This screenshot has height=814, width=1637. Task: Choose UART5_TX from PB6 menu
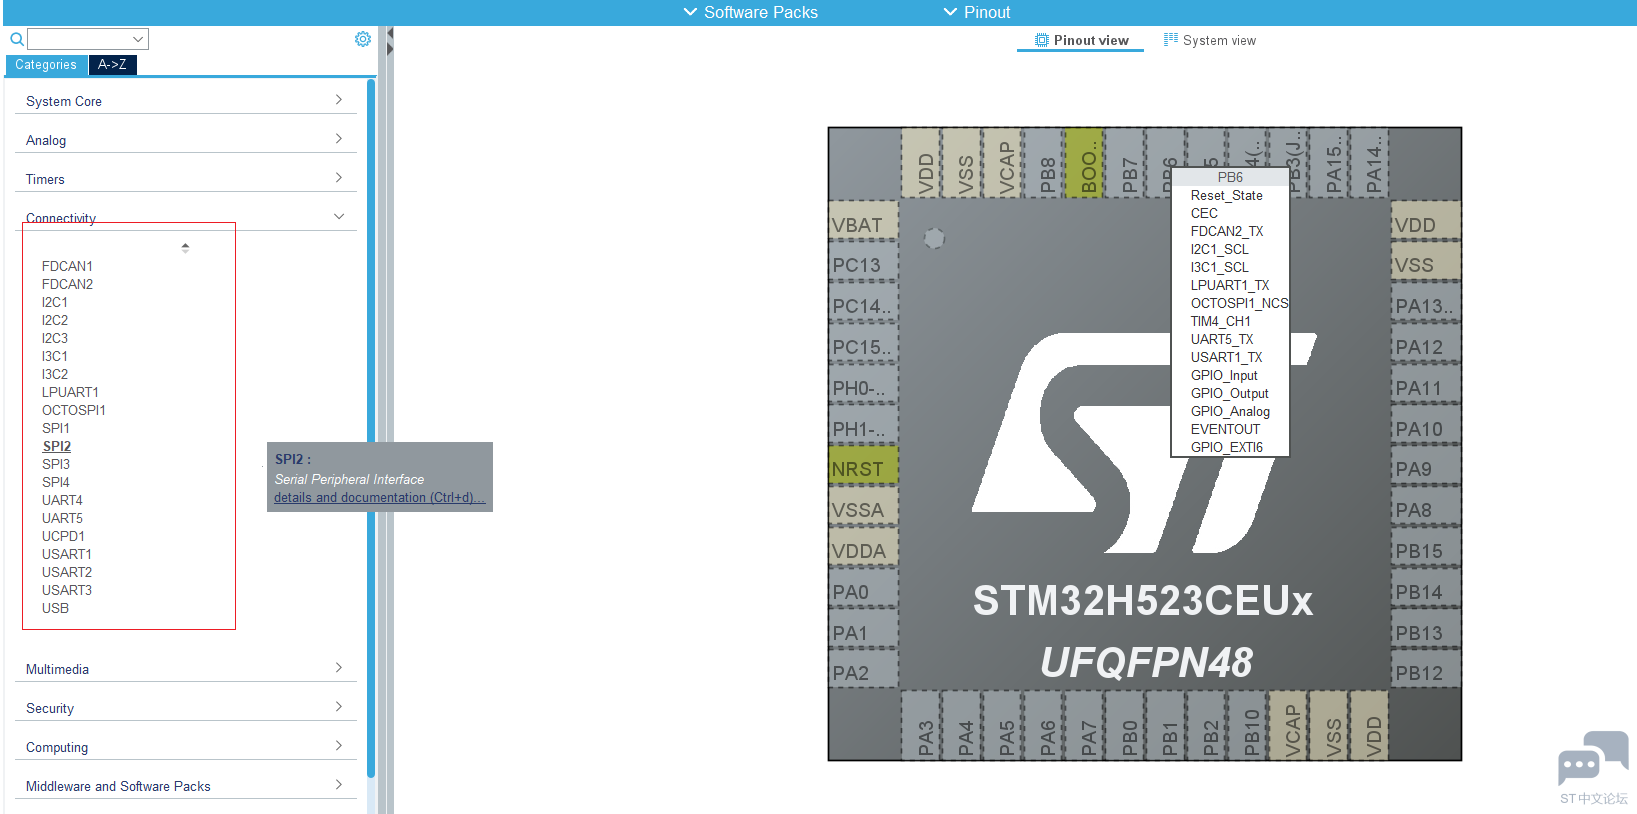pyautogui.click(x=1221, y=339)
